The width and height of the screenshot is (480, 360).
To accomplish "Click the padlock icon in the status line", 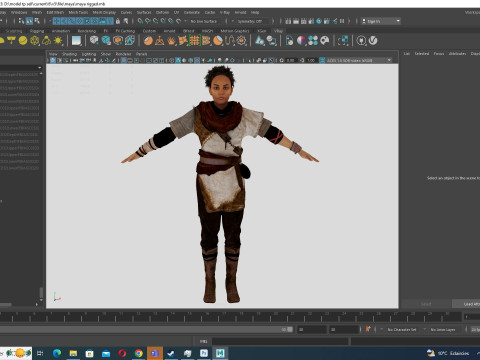I will (x=118, y=21).
